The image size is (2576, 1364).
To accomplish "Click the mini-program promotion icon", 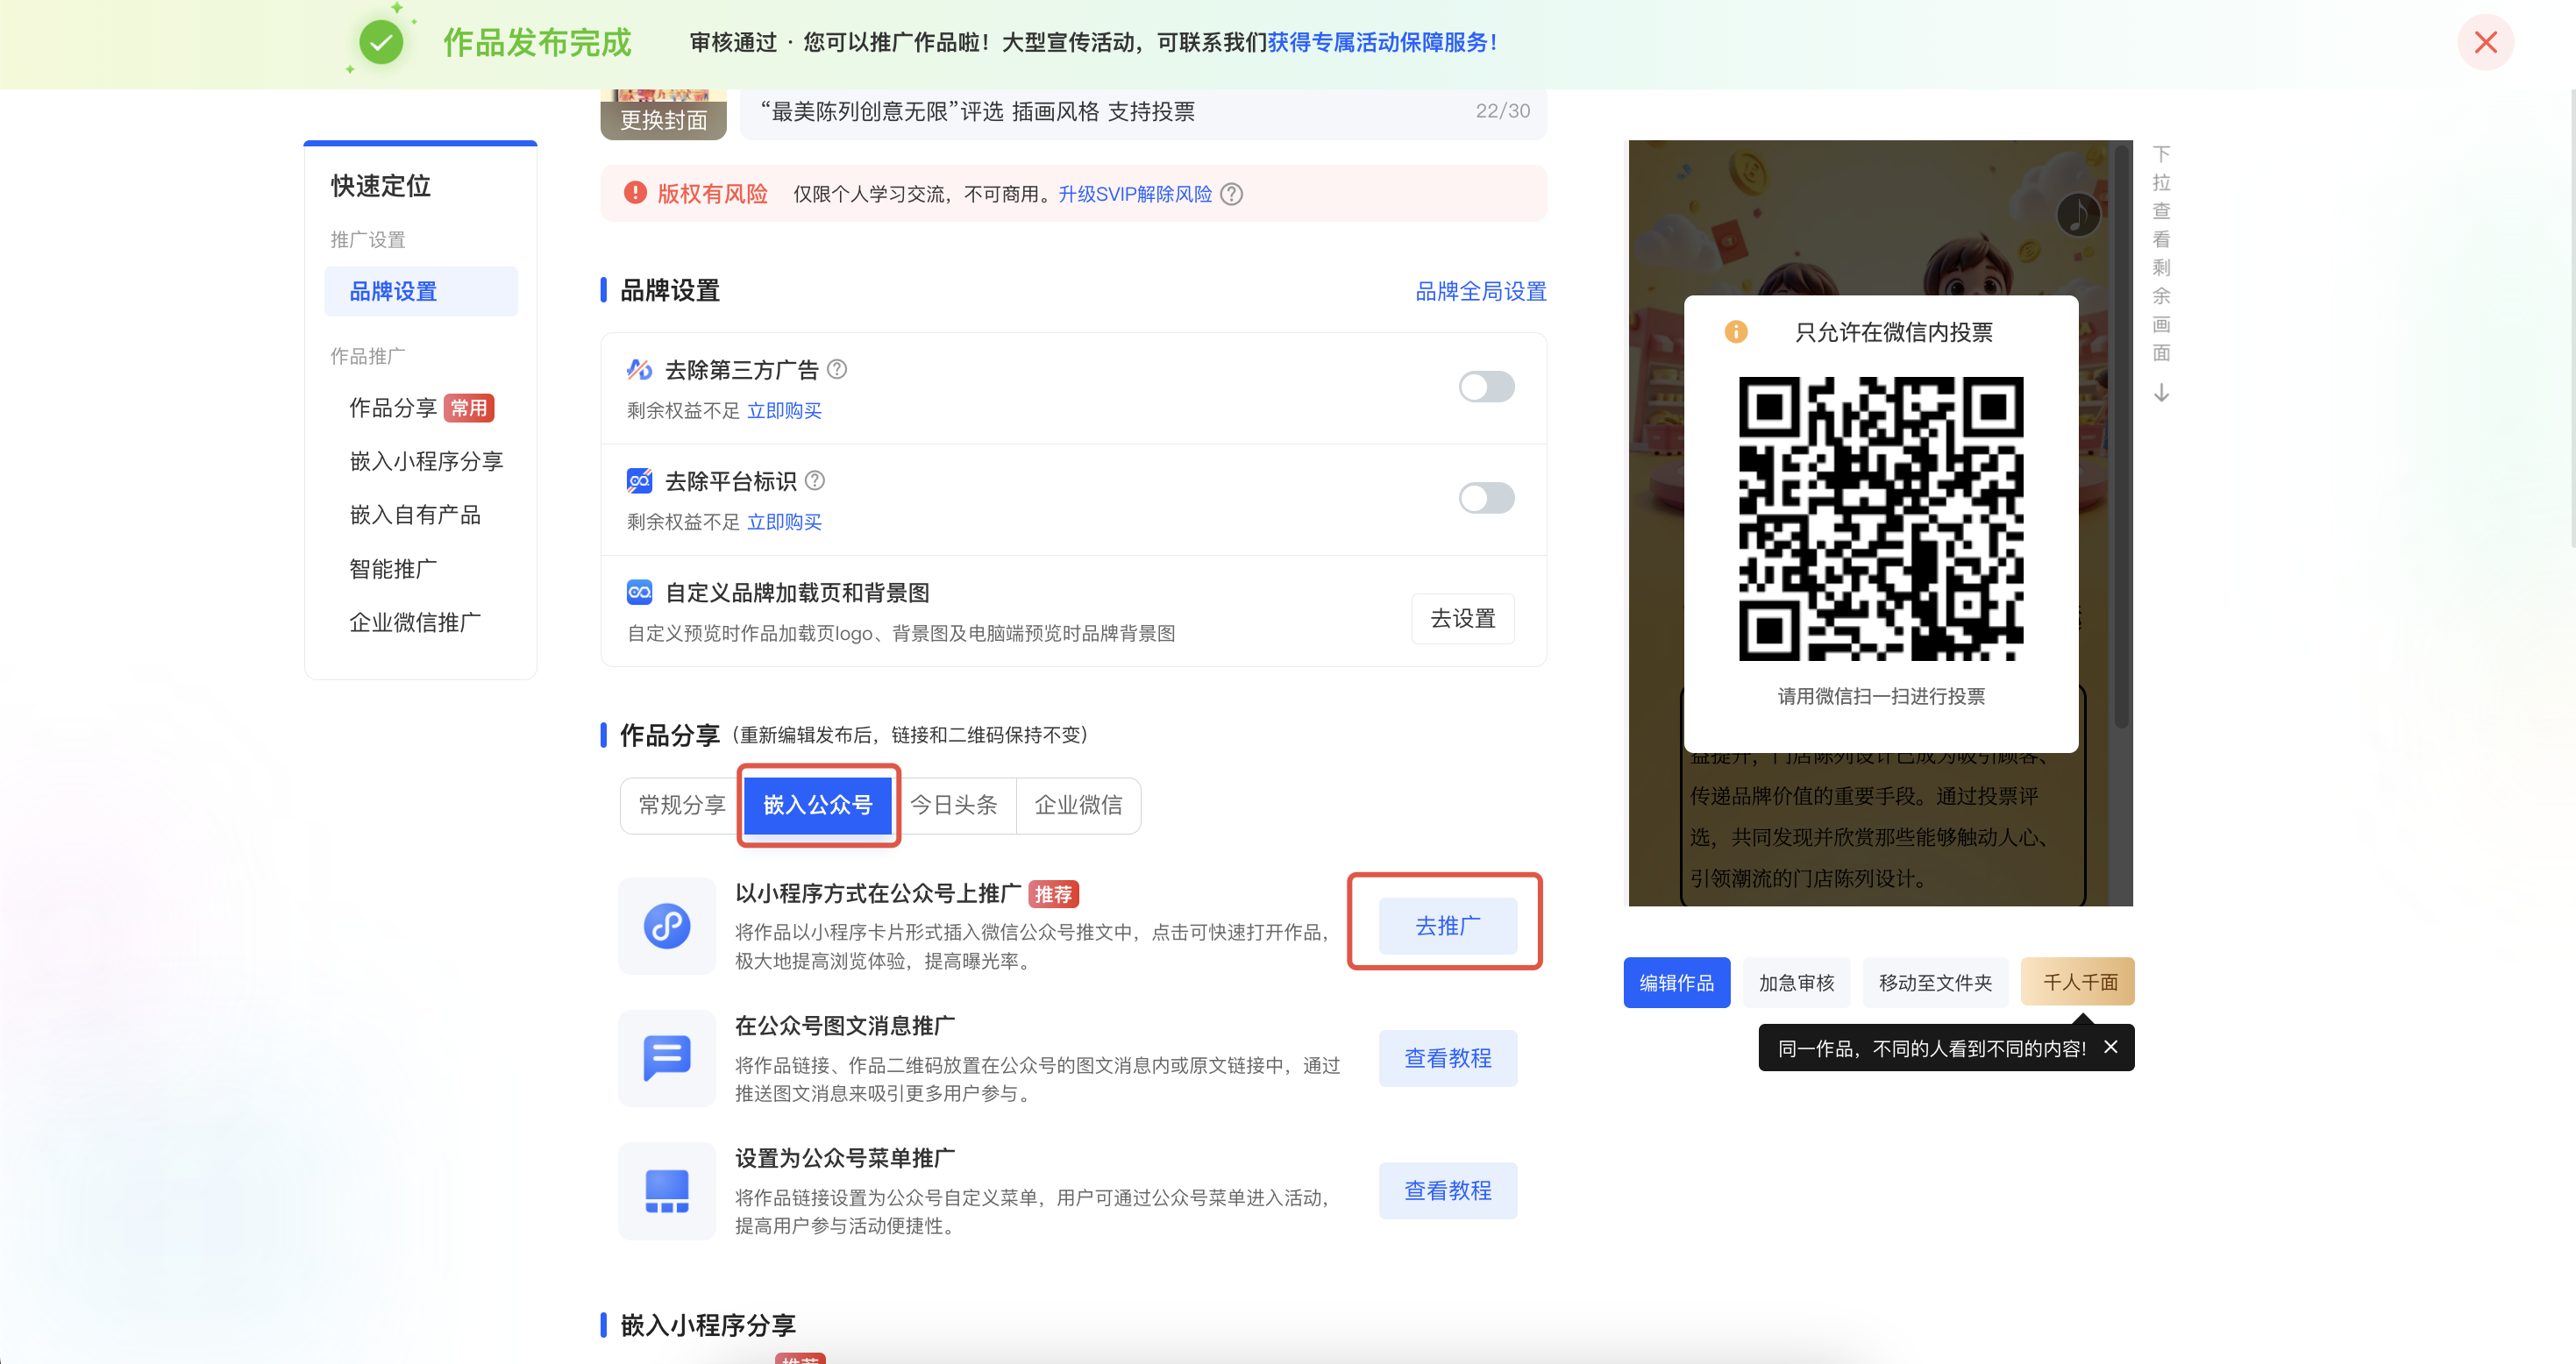I will (x=667, y=925).
